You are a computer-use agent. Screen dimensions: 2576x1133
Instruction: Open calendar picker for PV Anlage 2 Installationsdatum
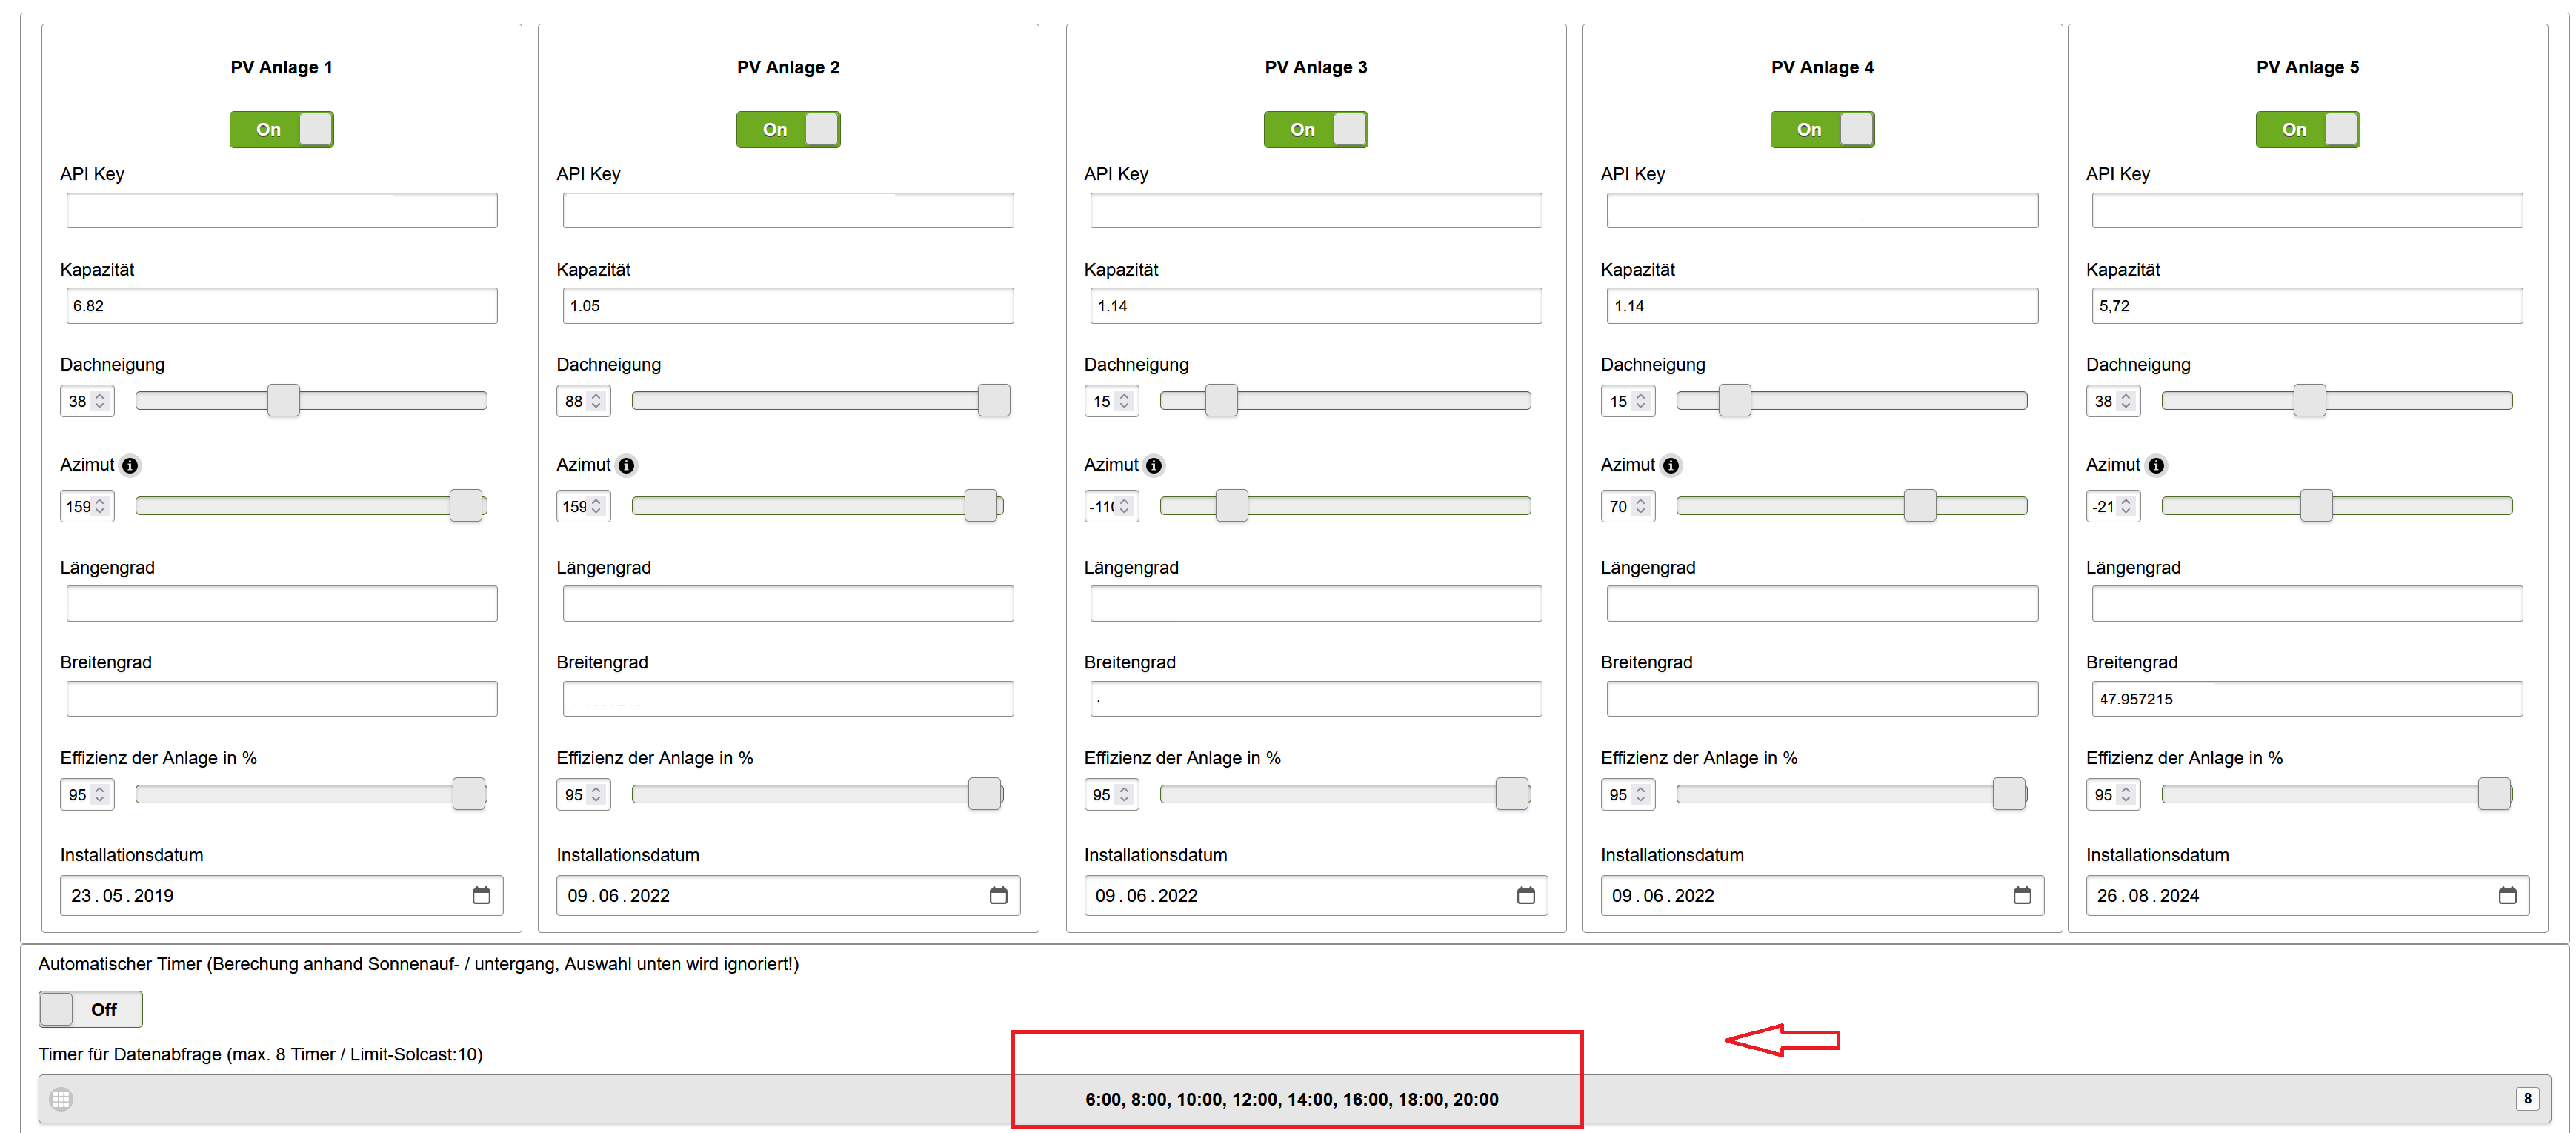(998, 895)
